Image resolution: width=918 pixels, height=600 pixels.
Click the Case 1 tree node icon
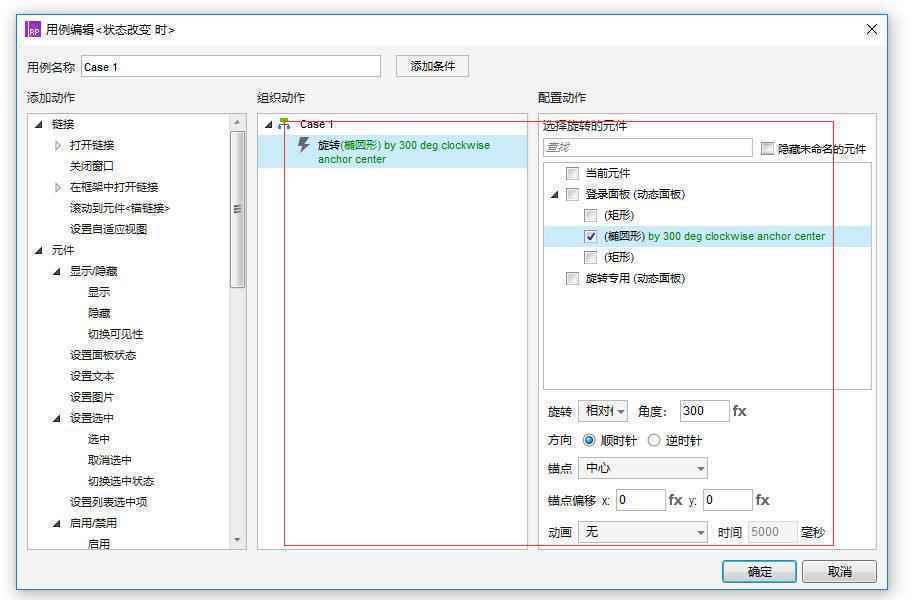tap(285, 124)
